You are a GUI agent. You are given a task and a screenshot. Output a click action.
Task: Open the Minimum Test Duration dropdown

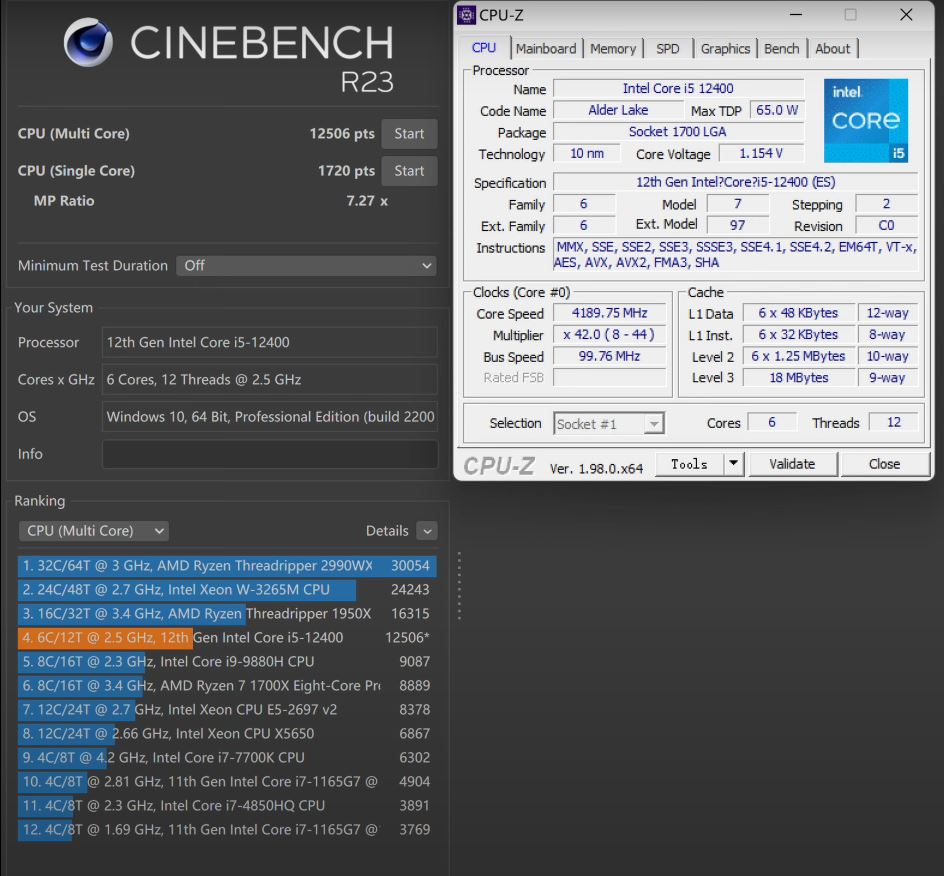click(x=306, y=265)
